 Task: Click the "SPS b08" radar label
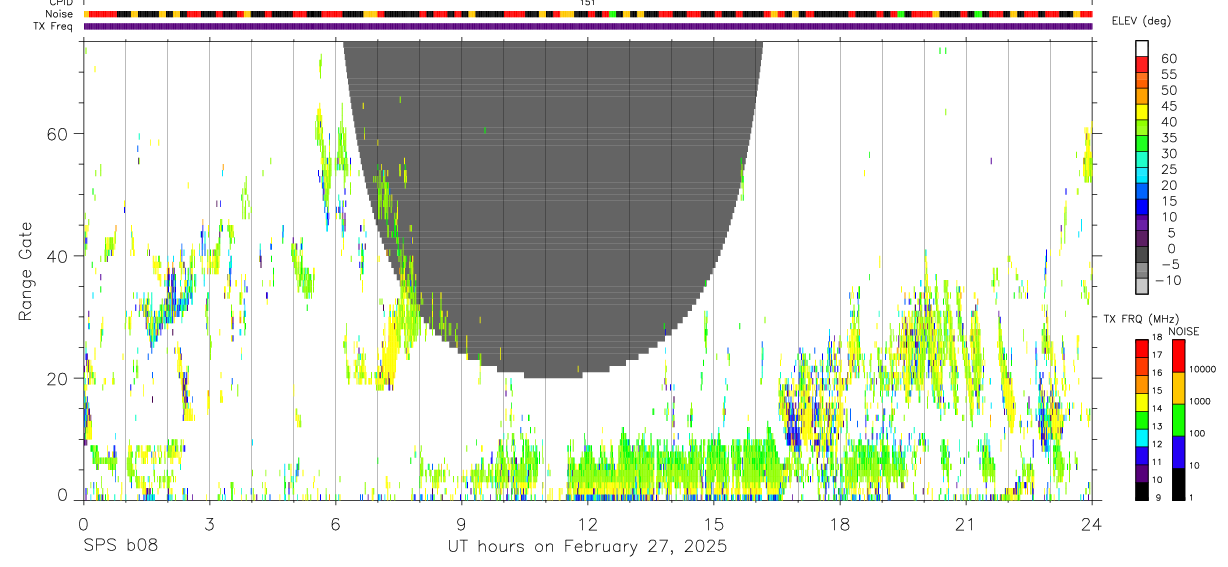point(120,547)
